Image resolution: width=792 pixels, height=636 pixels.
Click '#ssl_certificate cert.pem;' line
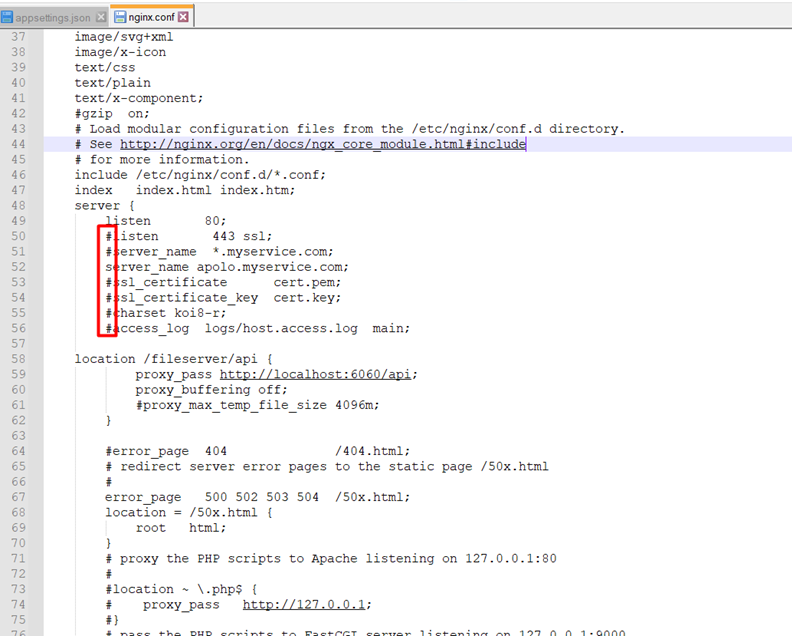223,282
